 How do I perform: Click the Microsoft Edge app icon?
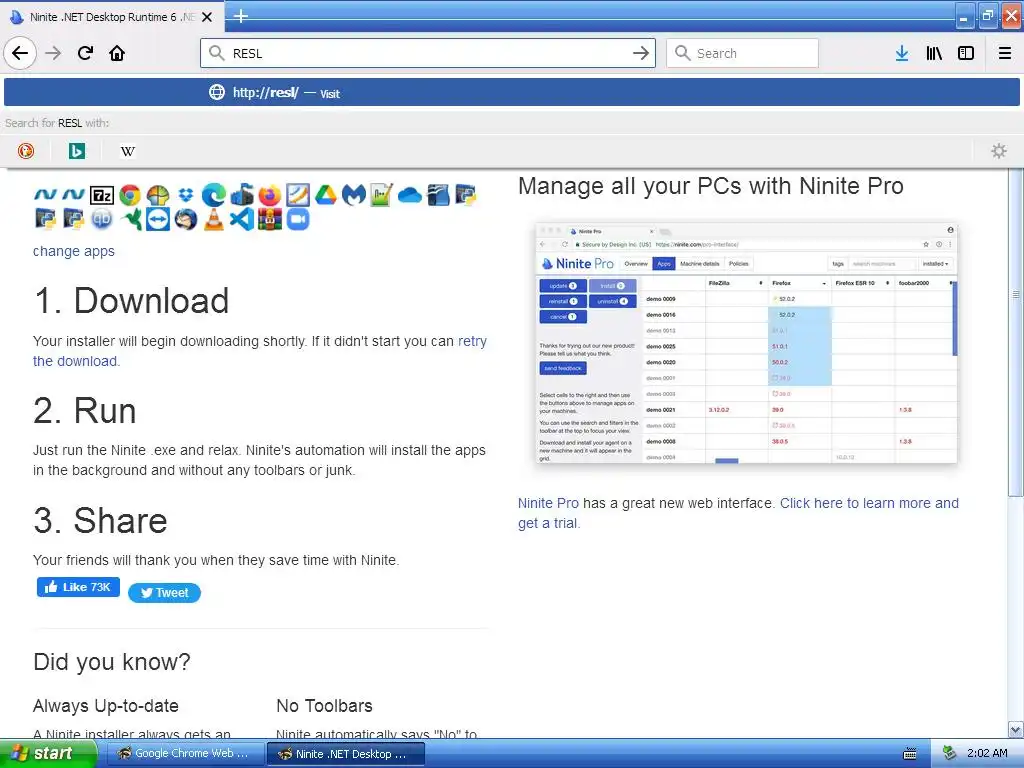click(x=214, y=195)
